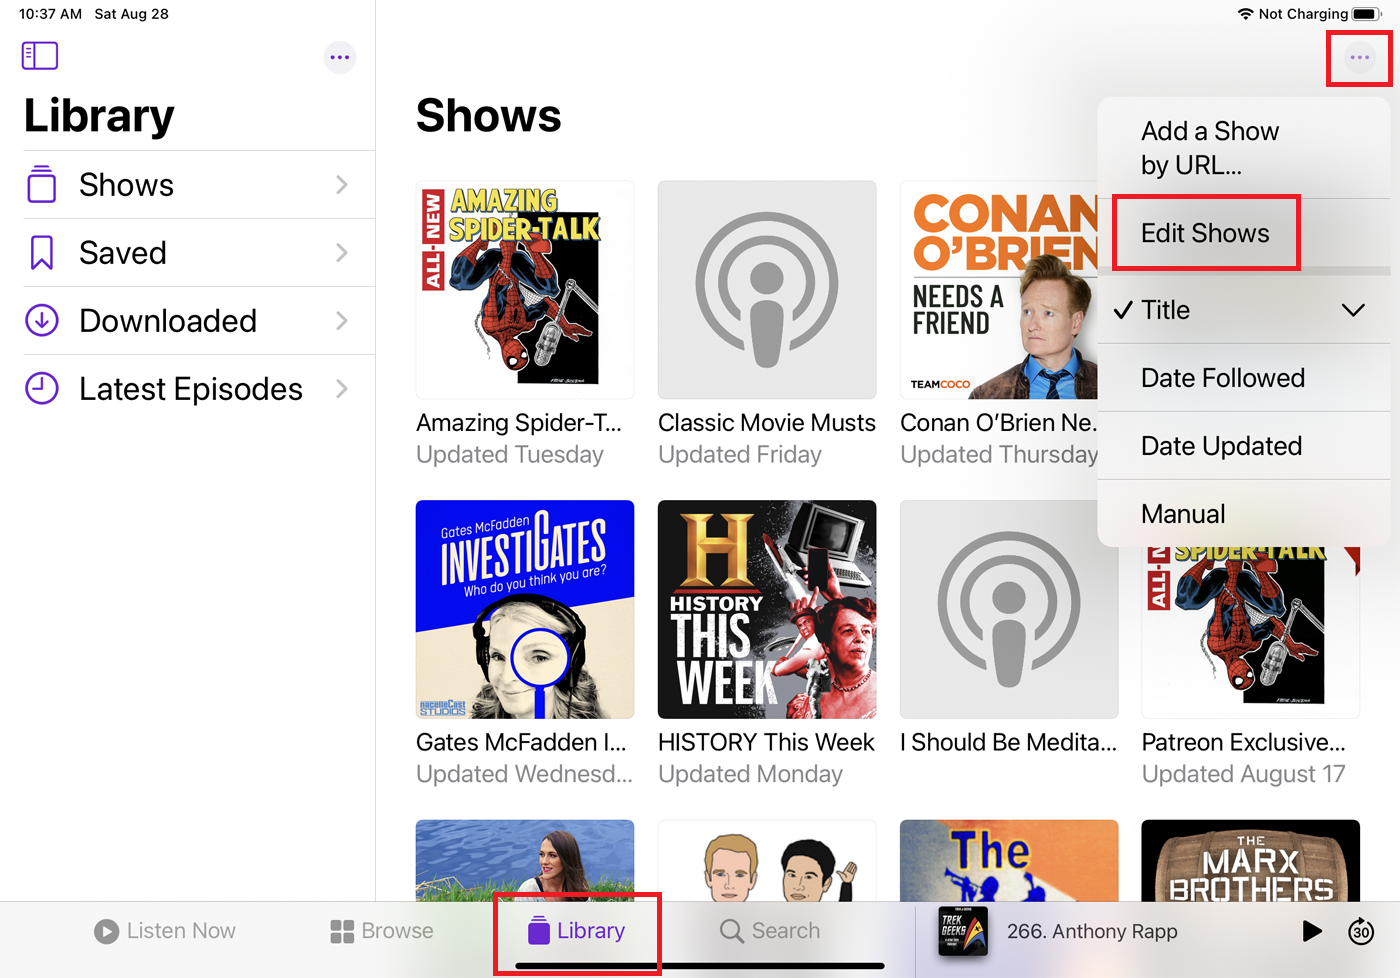Open Downloaded row in Library sidebar
This screenshot has height=978, width=1400.
pos(199,321)
